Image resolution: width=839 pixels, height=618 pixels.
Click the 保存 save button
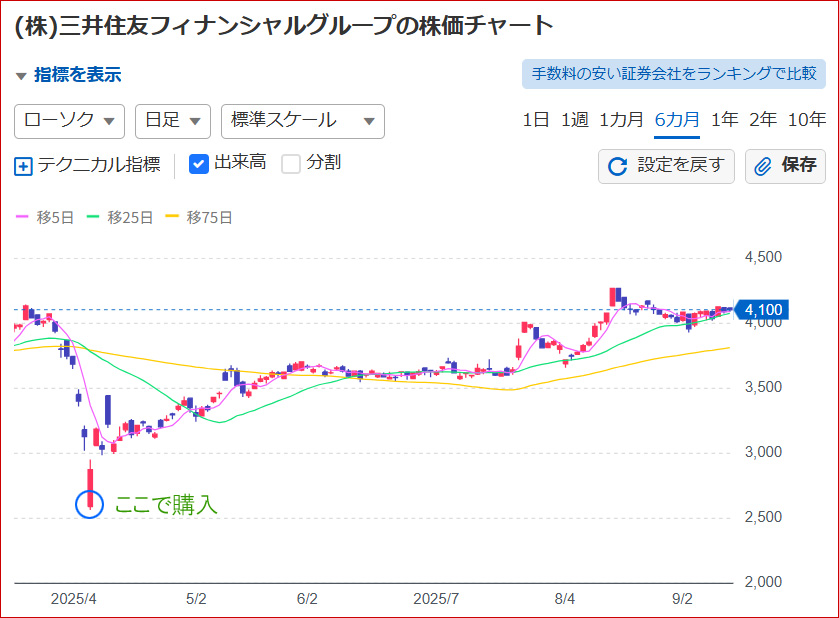click(x=785, y=166)
